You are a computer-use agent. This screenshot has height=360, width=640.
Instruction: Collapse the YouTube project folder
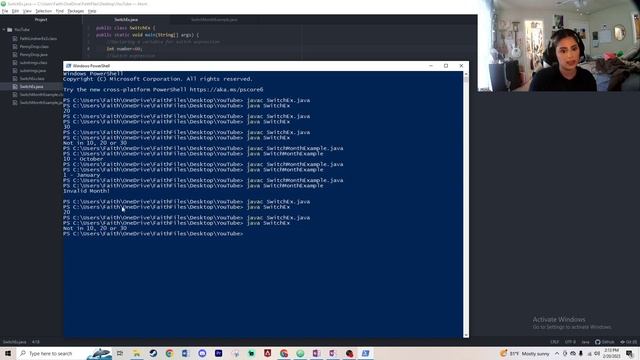pyautogui.click(x=4, y=30)
